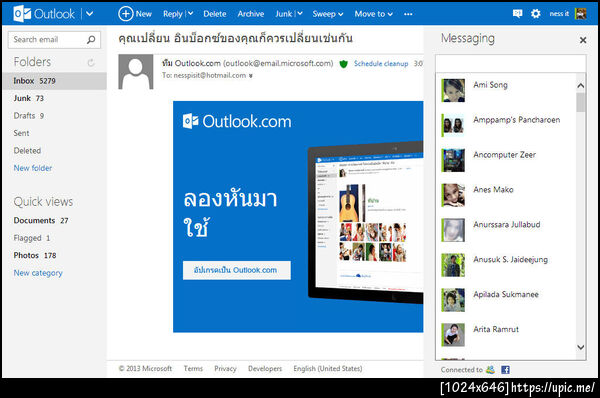The width and height of the screenshot is (600, 398).
Task: Click the Outlook logo in header
Action: 44,14
